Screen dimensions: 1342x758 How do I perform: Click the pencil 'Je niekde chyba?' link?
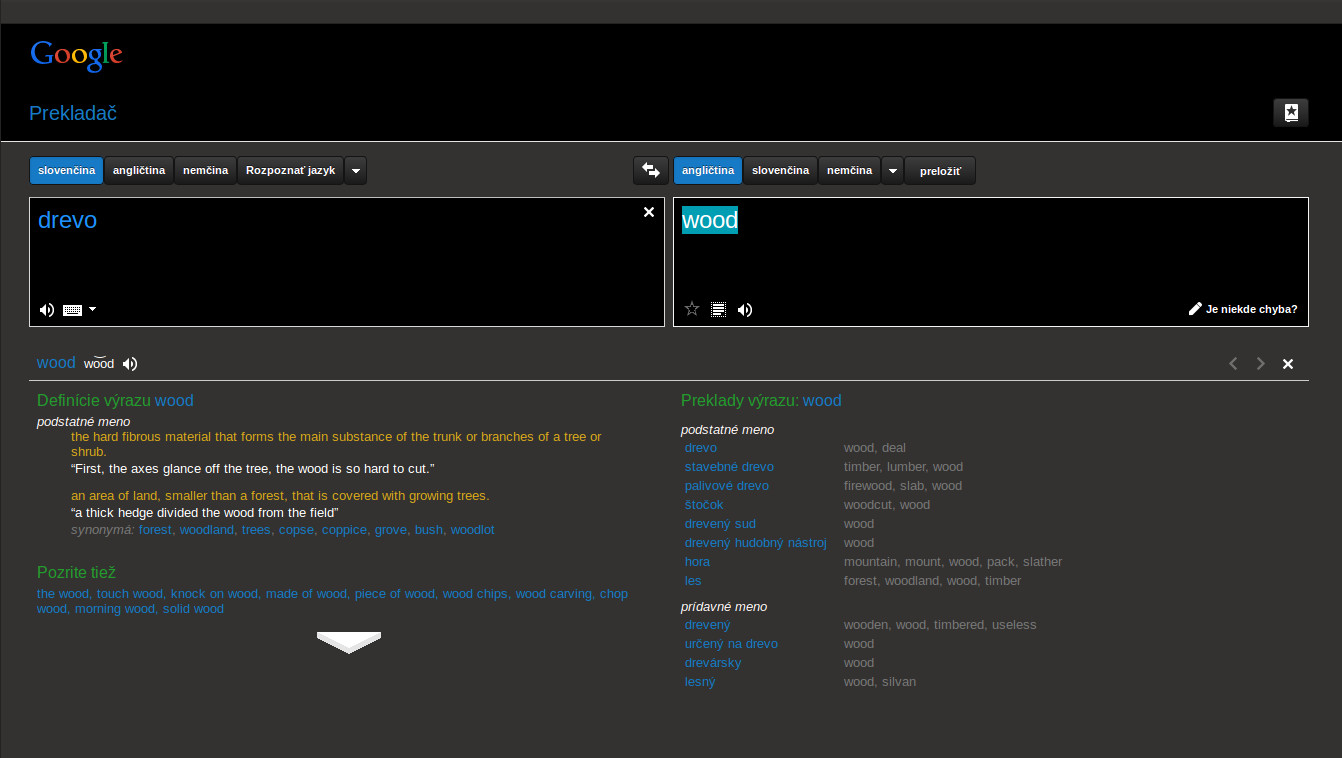(1243, 309)
